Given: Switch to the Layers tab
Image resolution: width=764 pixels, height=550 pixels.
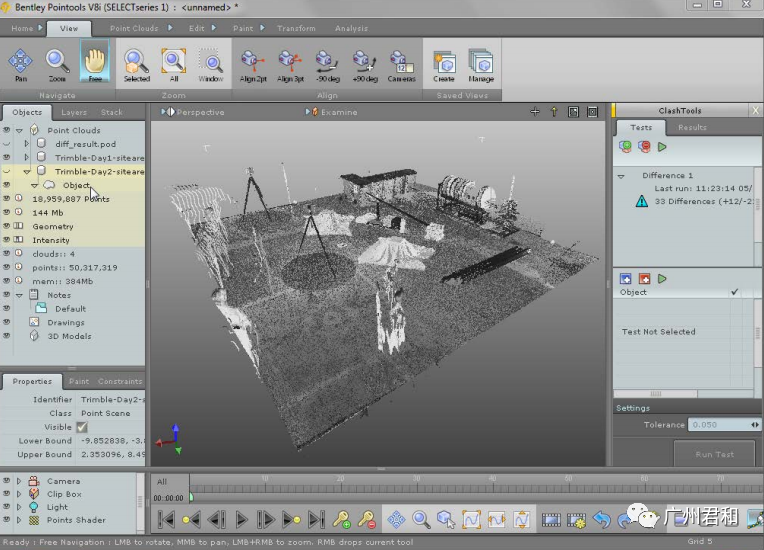Looking at the screenshot, I should click(x=74, y=113).
